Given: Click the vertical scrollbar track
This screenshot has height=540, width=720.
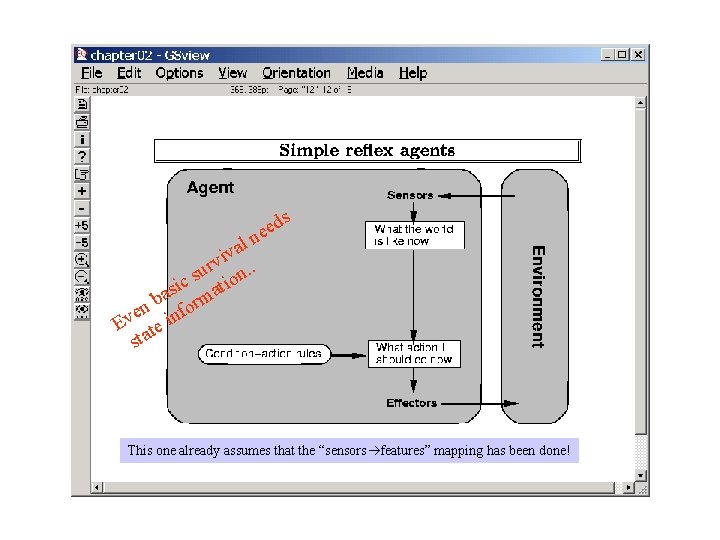Looking at the screenshot, I should [x=641, y=452].
